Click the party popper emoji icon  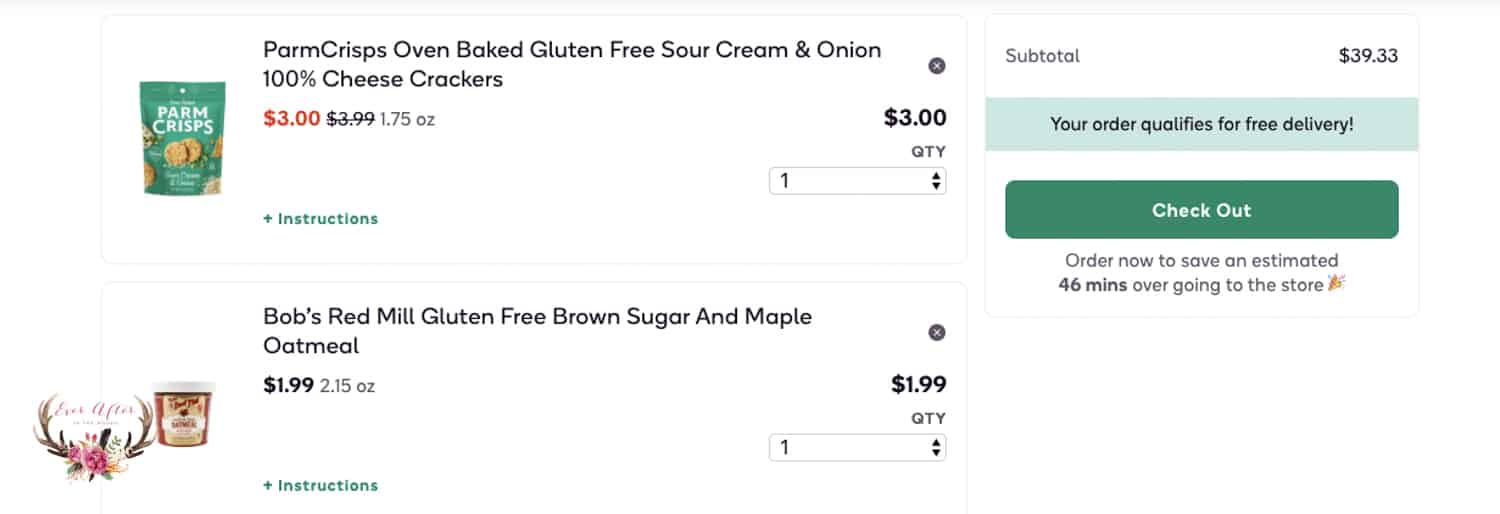[1336, 284]
